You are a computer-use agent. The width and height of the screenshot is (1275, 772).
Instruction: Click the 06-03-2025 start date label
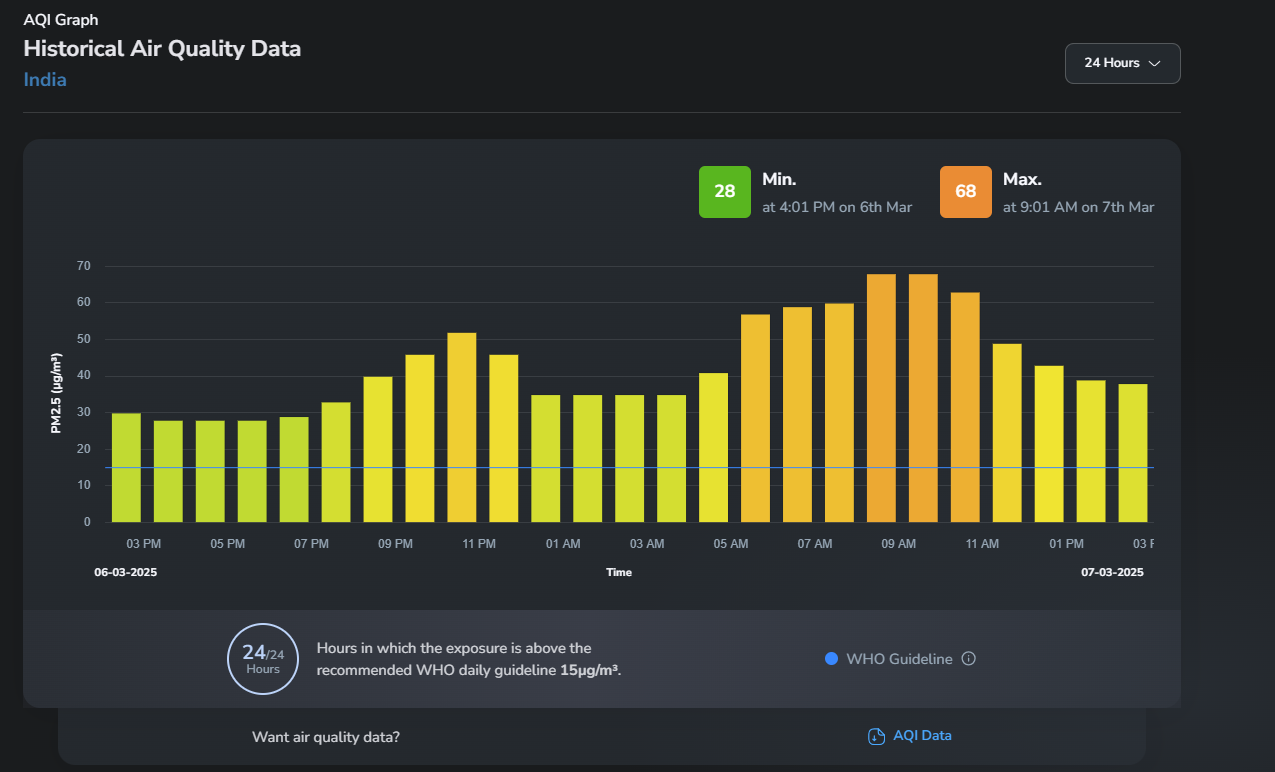pos(126,573)
